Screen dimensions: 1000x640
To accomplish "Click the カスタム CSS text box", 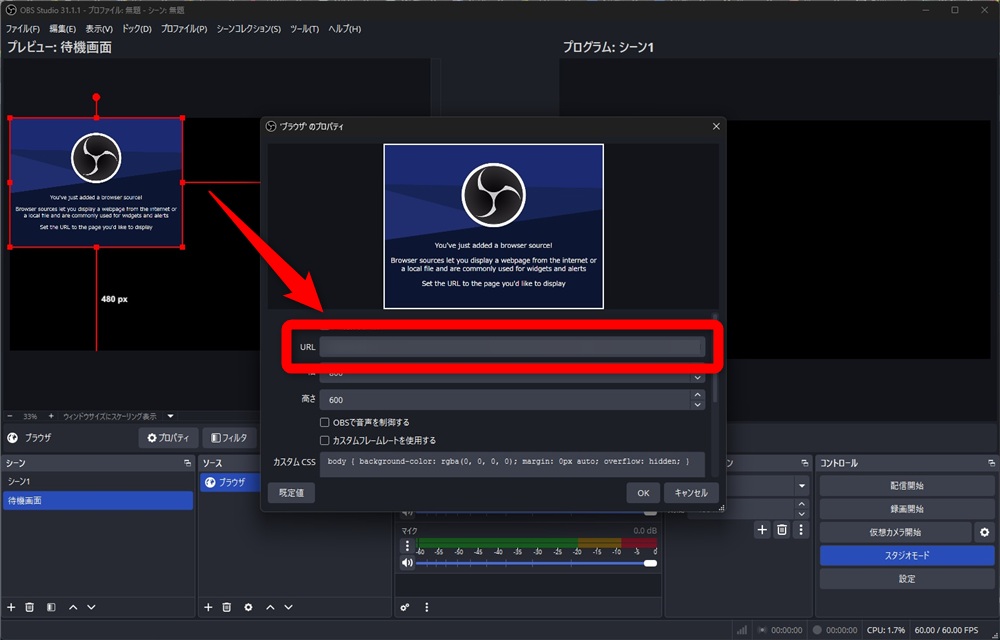I will (x=512, y=464).
